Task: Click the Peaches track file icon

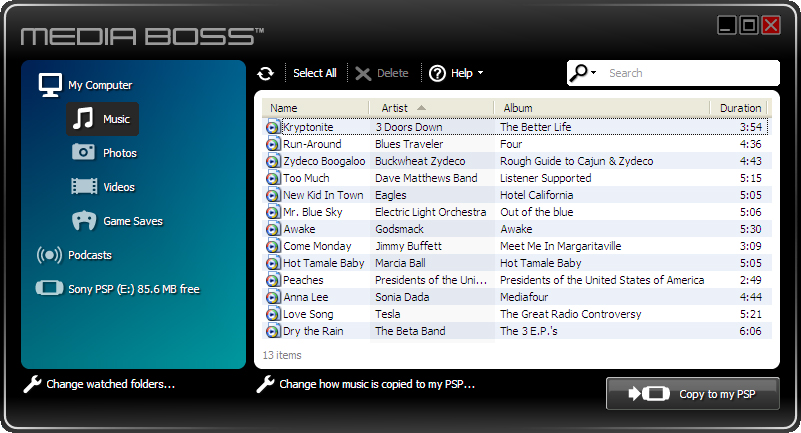Action: 273,280
